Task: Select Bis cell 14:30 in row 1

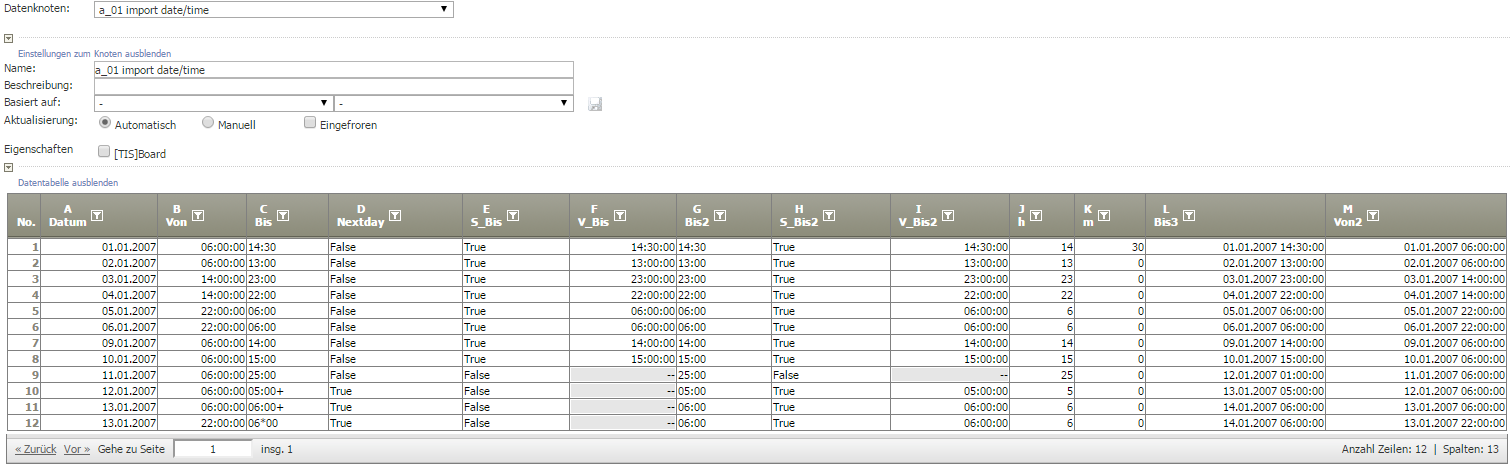Action: click(x=287, y=246)
